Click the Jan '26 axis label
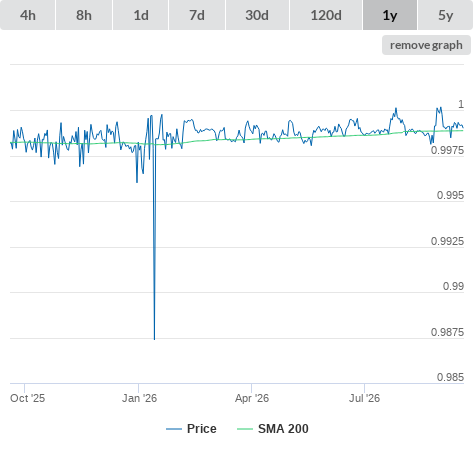The width and height of the screenshot is (474, 455). click(139, 398)
